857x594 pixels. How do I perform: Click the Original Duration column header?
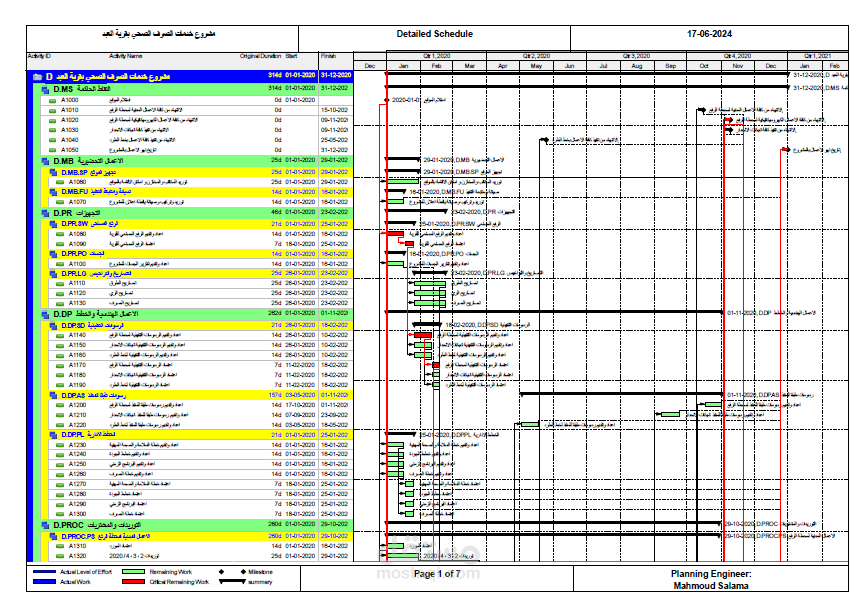tap(260, 56)
